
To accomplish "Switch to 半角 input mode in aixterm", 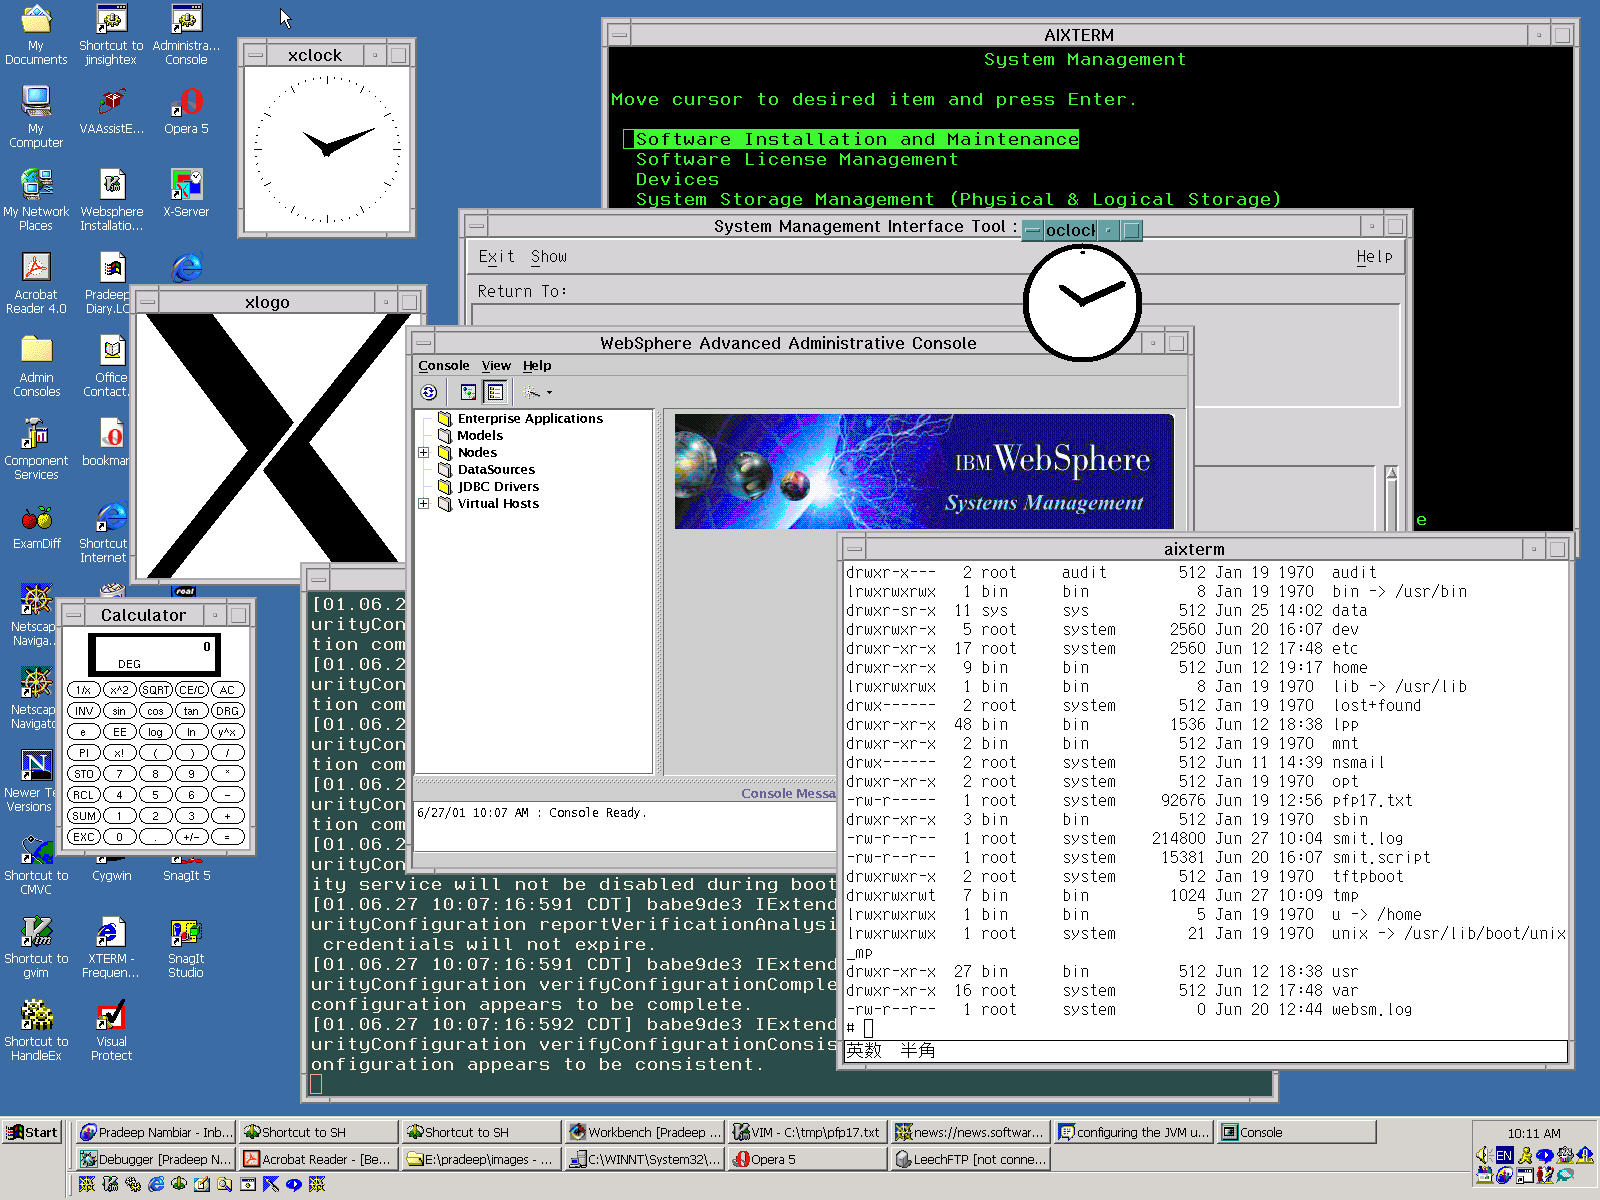I will coord(921,1051).
